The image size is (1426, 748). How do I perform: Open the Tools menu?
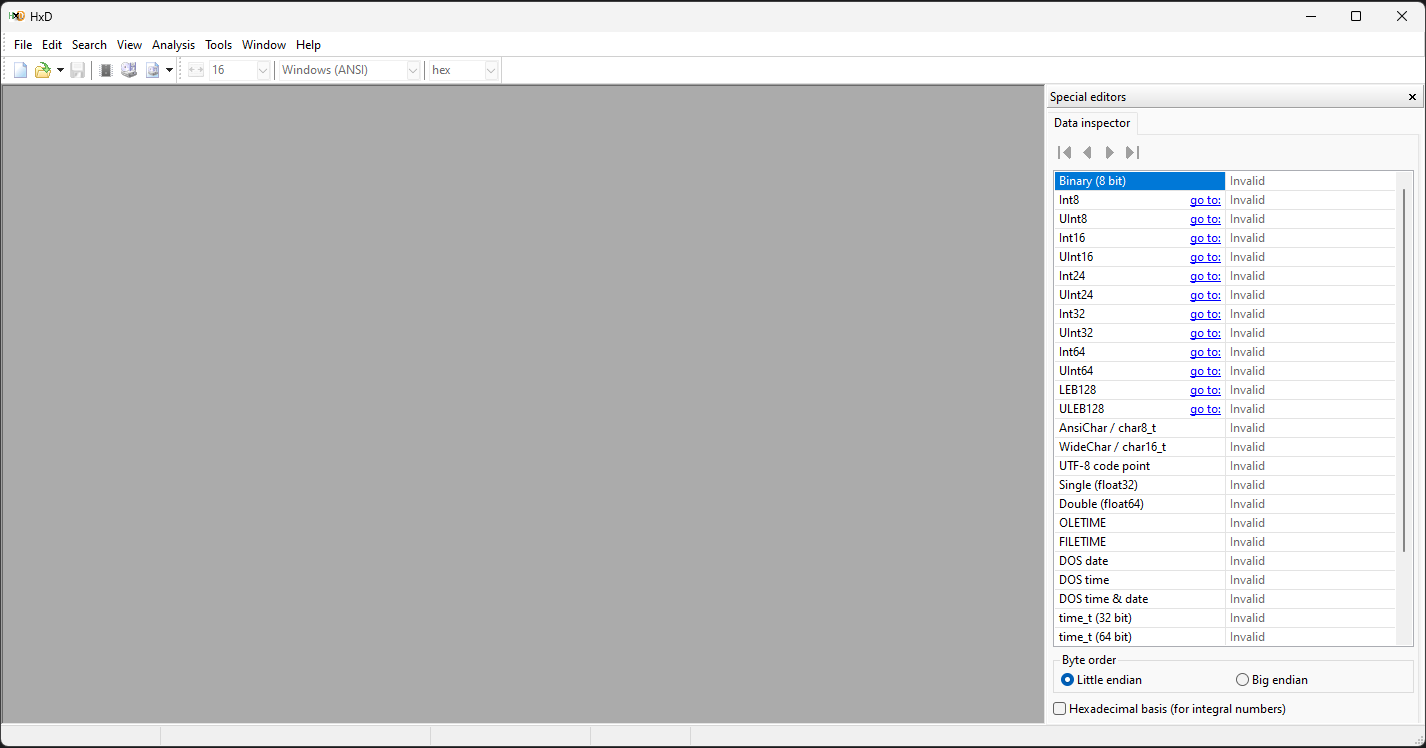(x=219, y=45)
